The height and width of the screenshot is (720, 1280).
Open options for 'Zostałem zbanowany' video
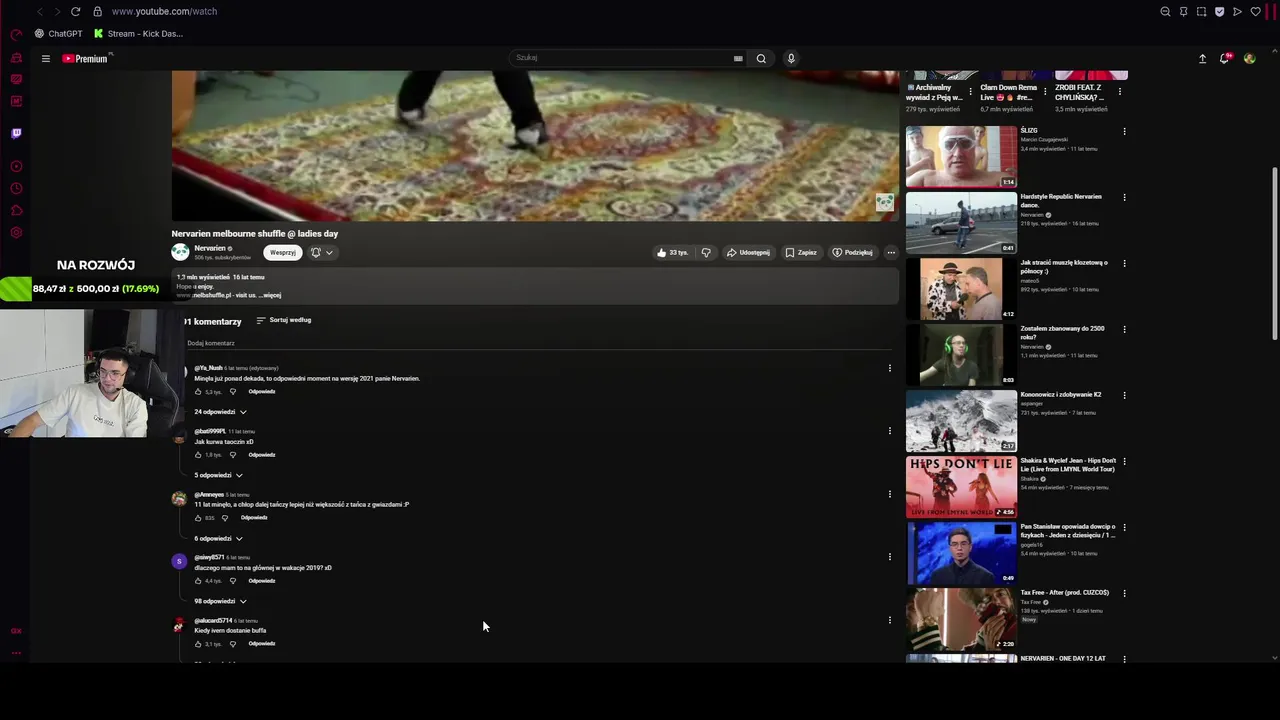click(x=1124, y=330)
